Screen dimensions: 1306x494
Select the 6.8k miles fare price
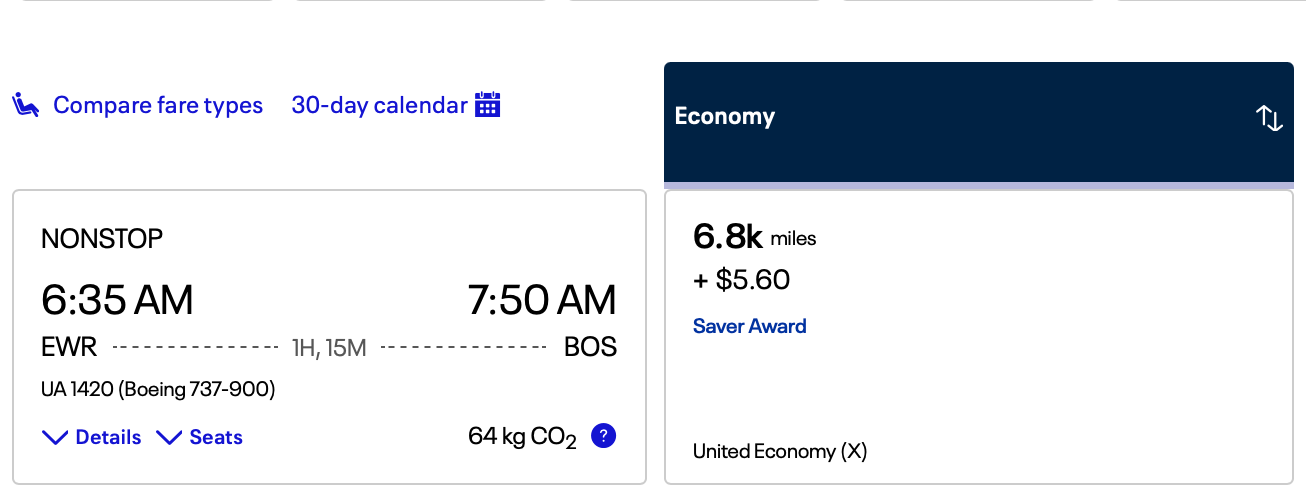click(754, 237)
